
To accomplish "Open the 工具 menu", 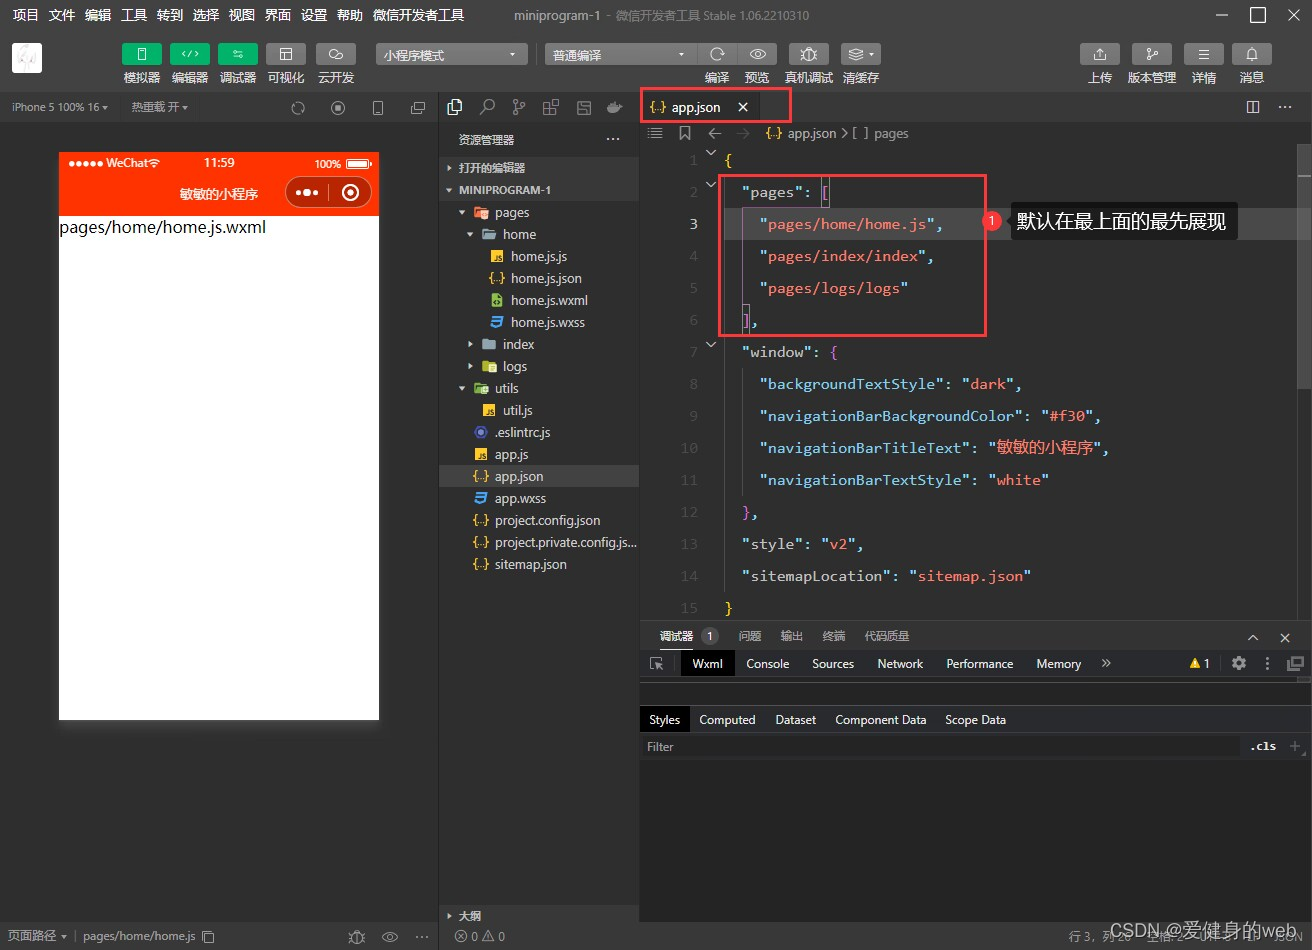I will click(134, 15).
